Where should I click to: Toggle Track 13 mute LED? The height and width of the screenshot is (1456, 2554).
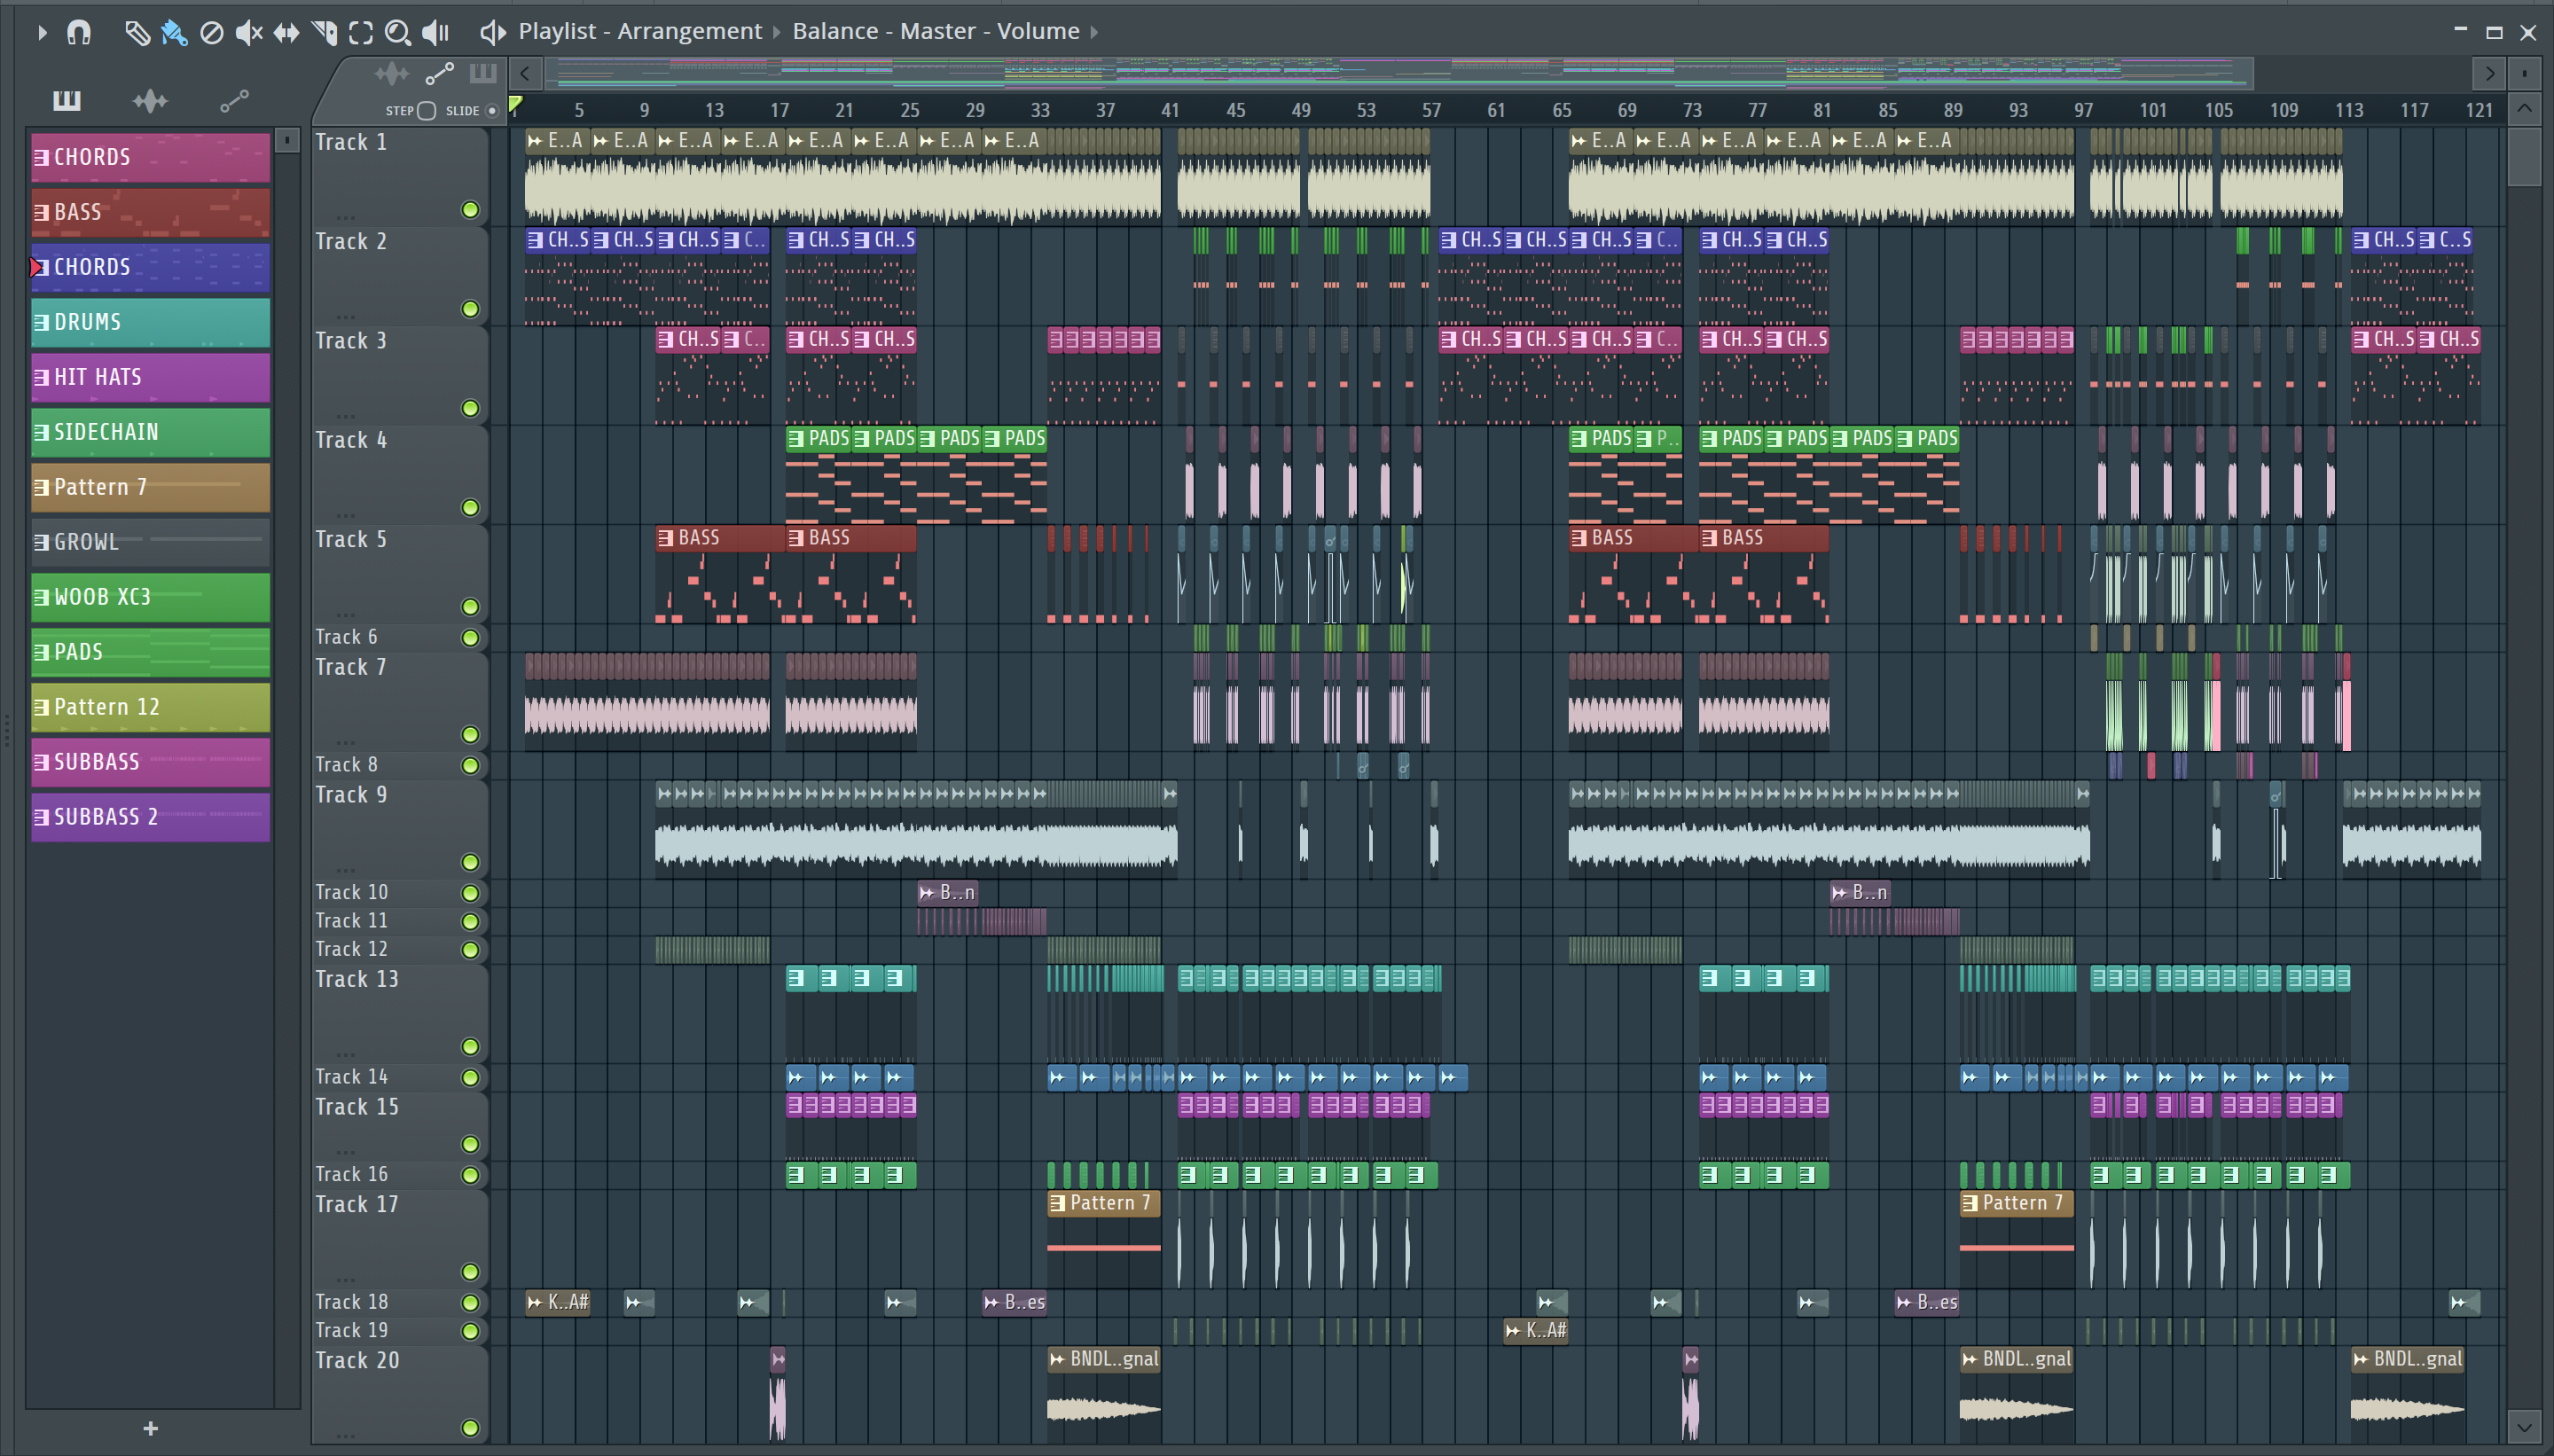tap(470, 1047)
